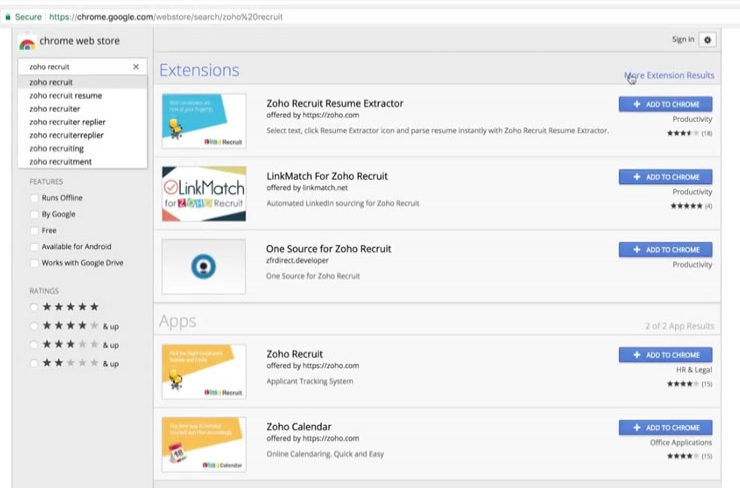Click the secure padlock icon in address bar
740x488 pixels.
pyautogui.click(x=8, y=17)
